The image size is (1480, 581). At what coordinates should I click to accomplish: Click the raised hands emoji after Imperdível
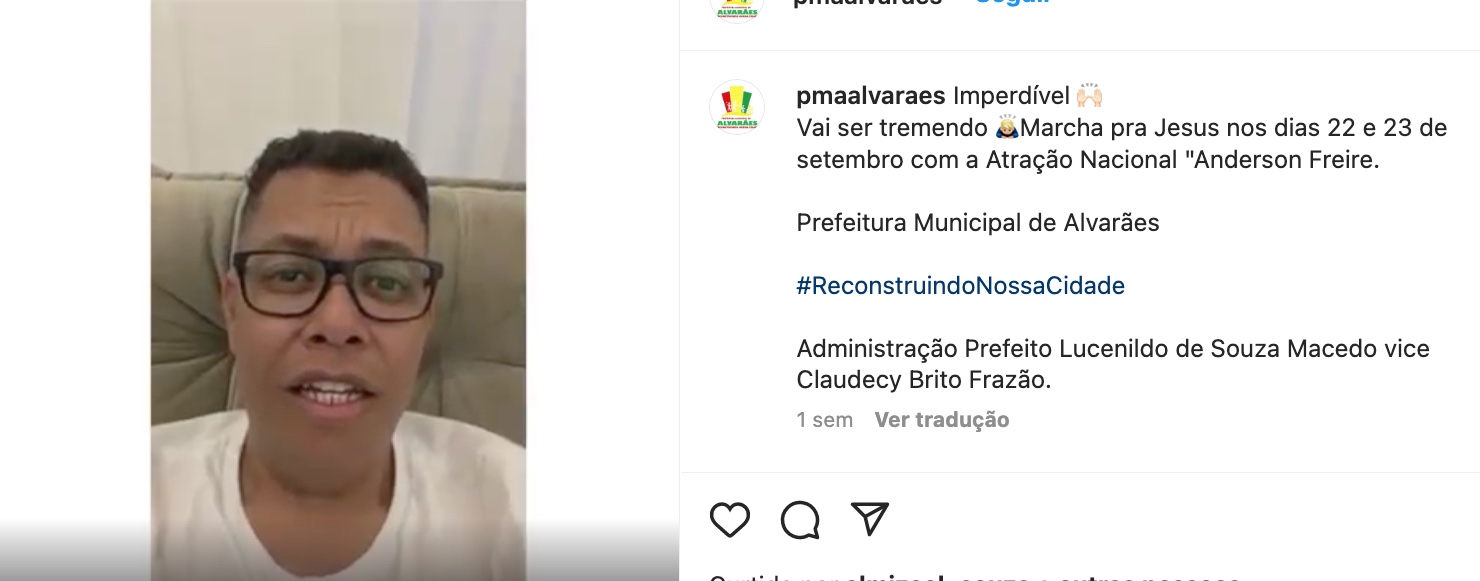click(1089, 96)
